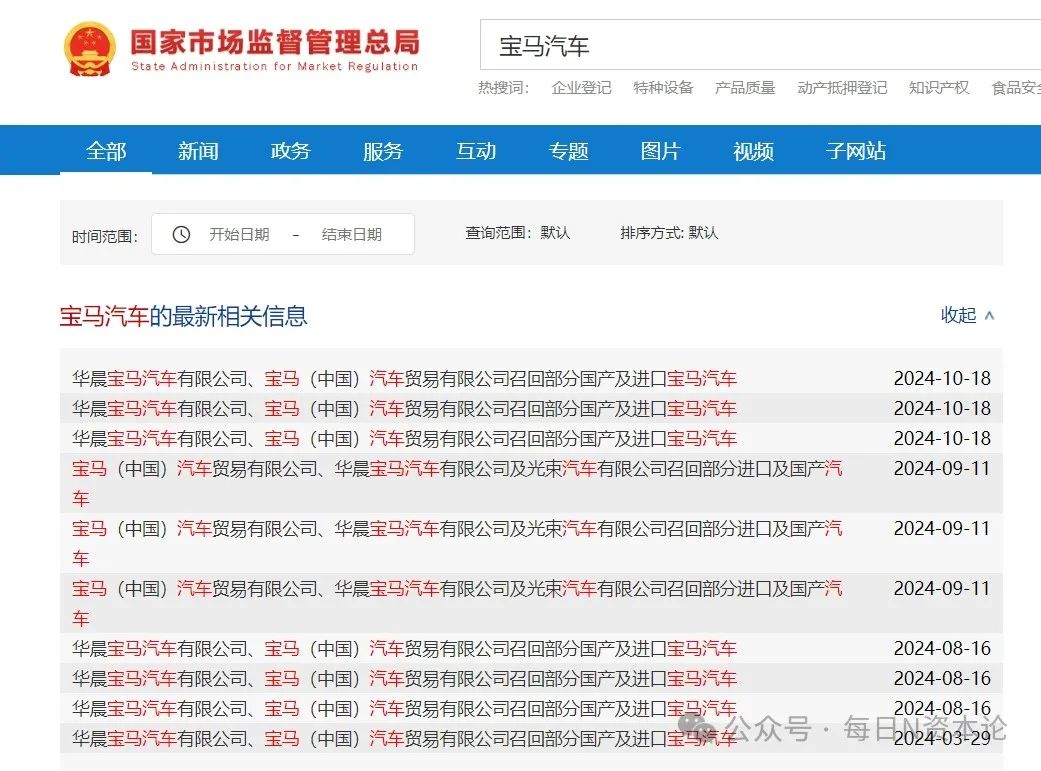Click the national emblem logo icon
1041x771 pixels.
[90, 48]
